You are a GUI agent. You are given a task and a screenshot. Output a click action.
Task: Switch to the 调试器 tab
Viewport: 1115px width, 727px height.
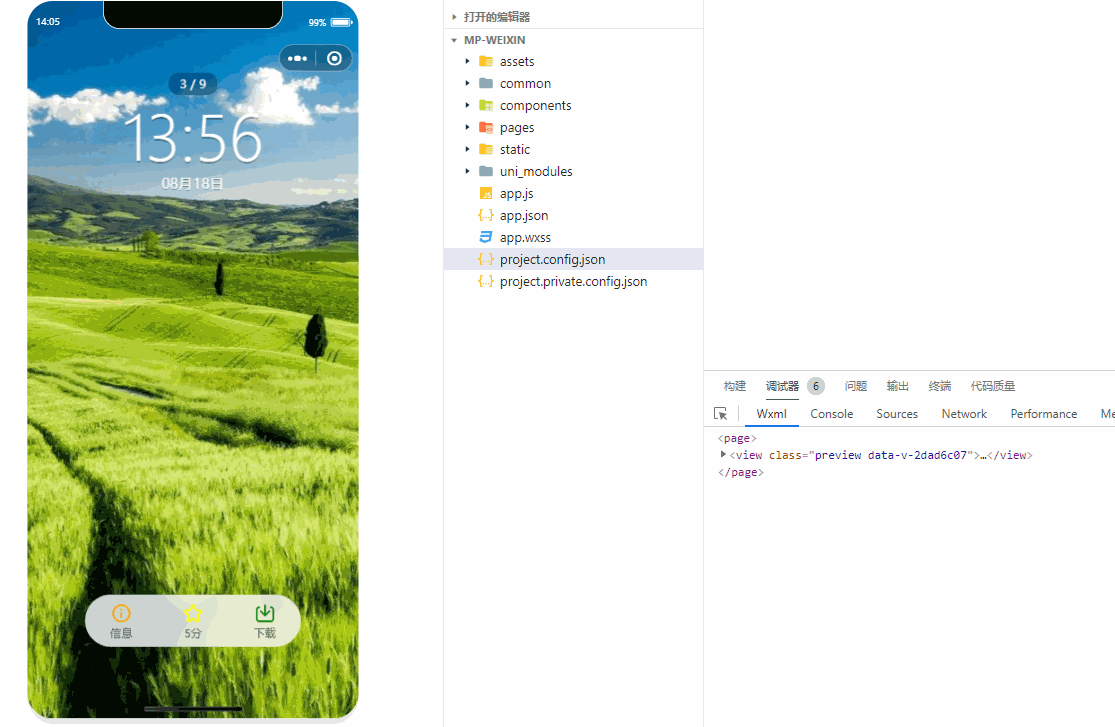(782, 386)
